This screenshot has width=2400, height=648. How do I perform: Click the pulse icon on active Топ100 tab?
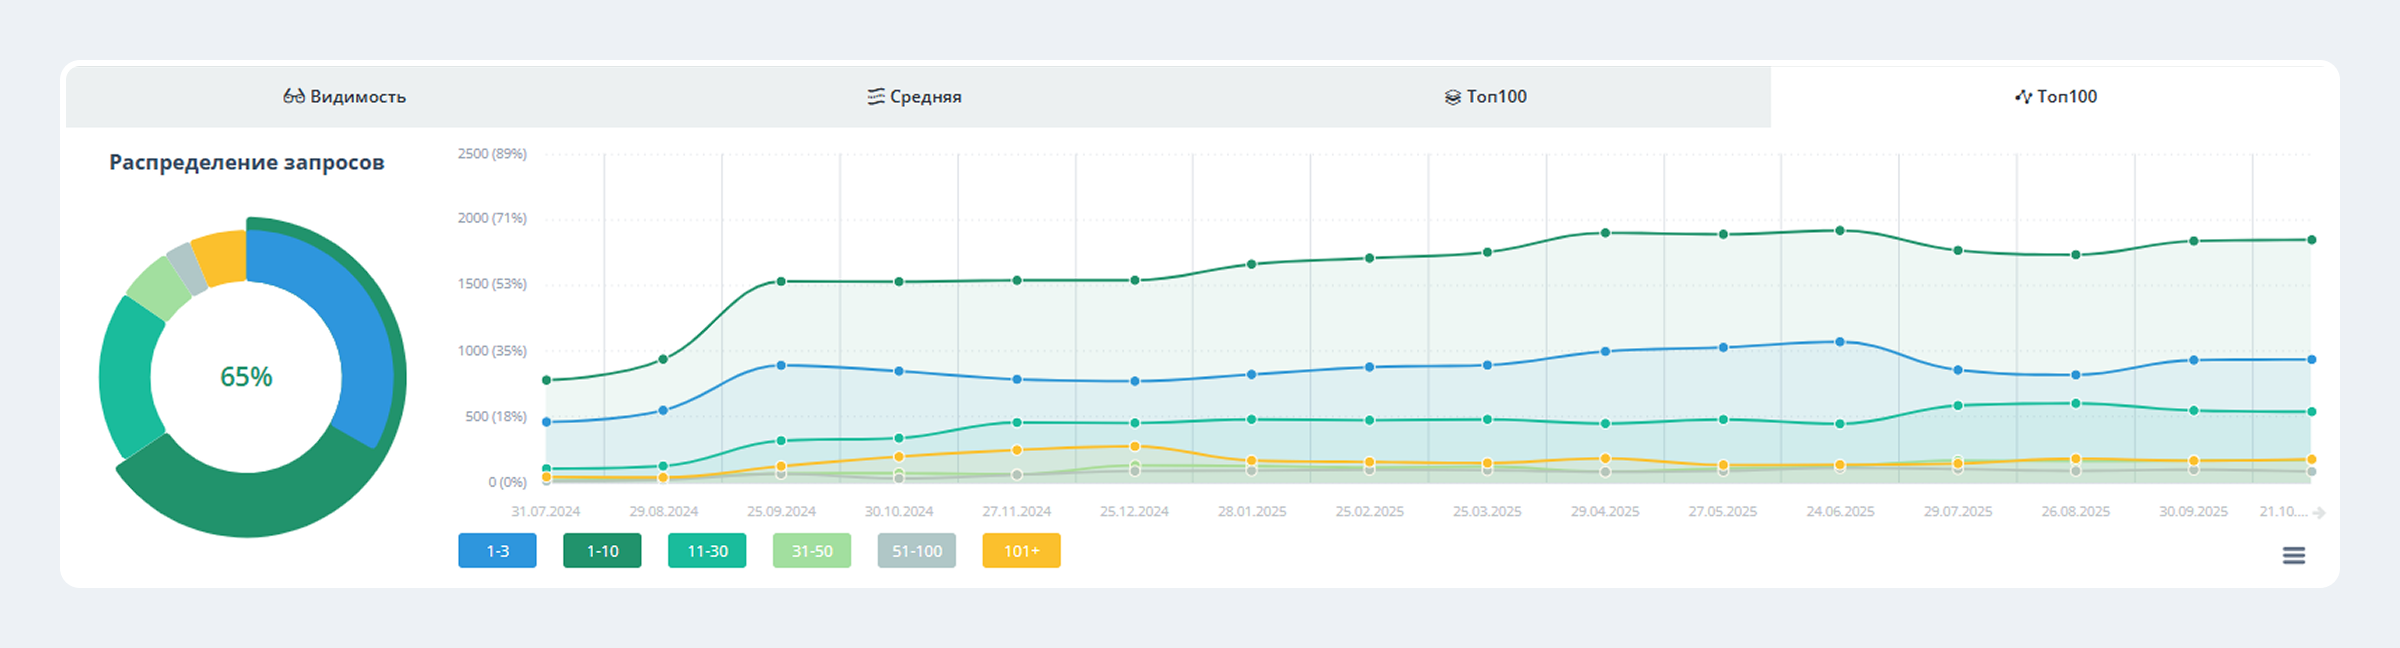coord(2023,96)
